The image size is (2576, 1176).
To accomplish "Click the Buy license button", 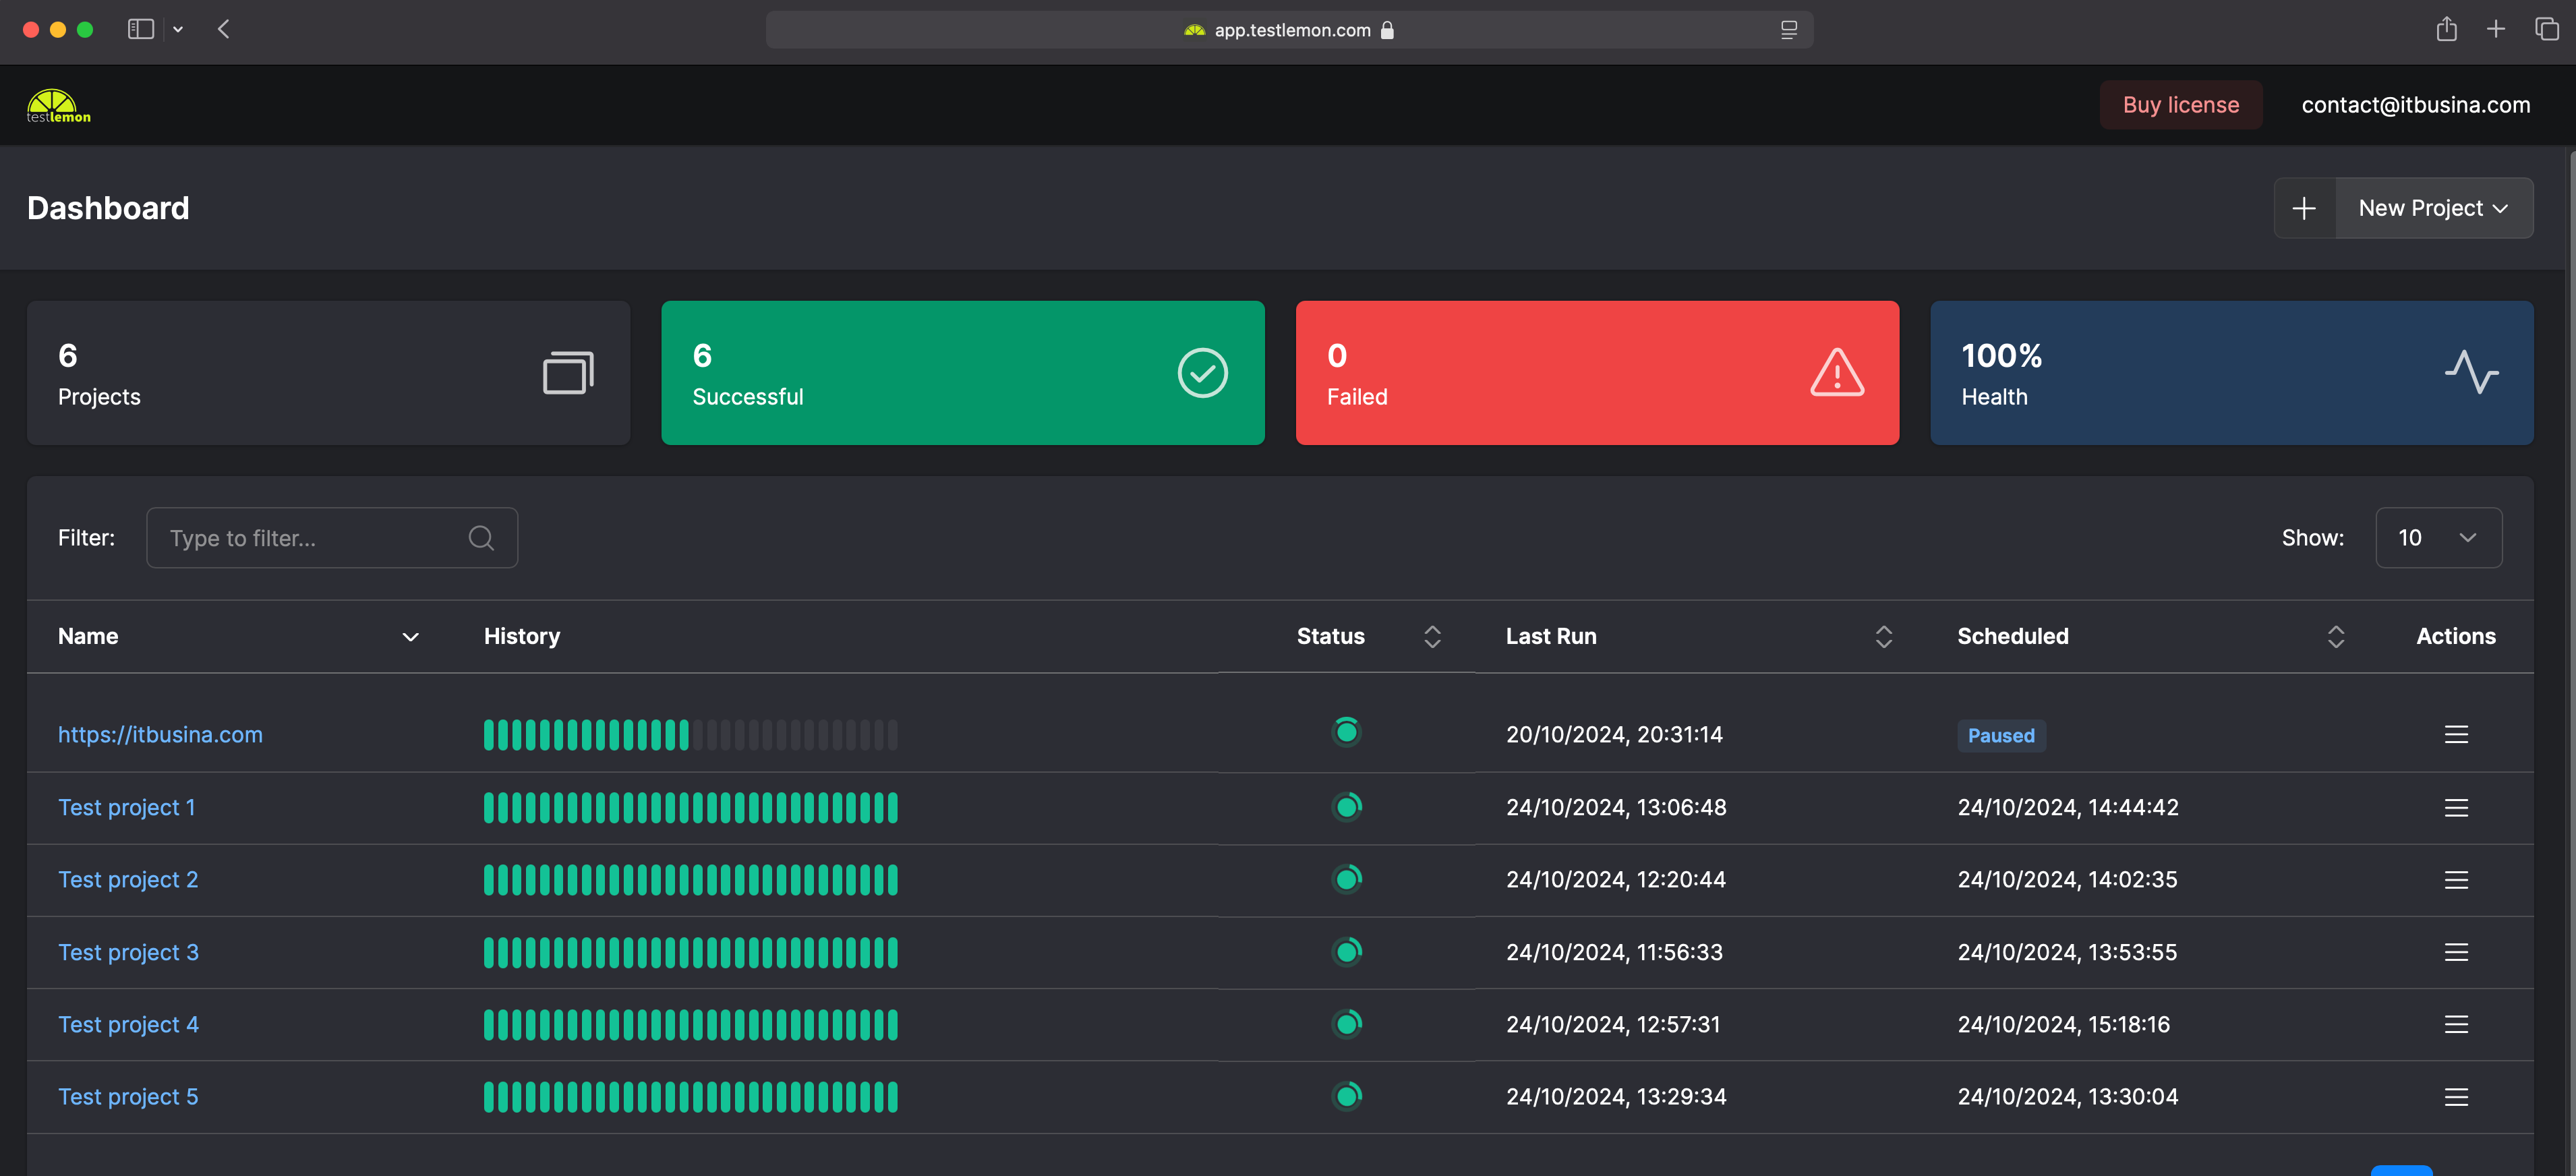I will (2180, 105).
